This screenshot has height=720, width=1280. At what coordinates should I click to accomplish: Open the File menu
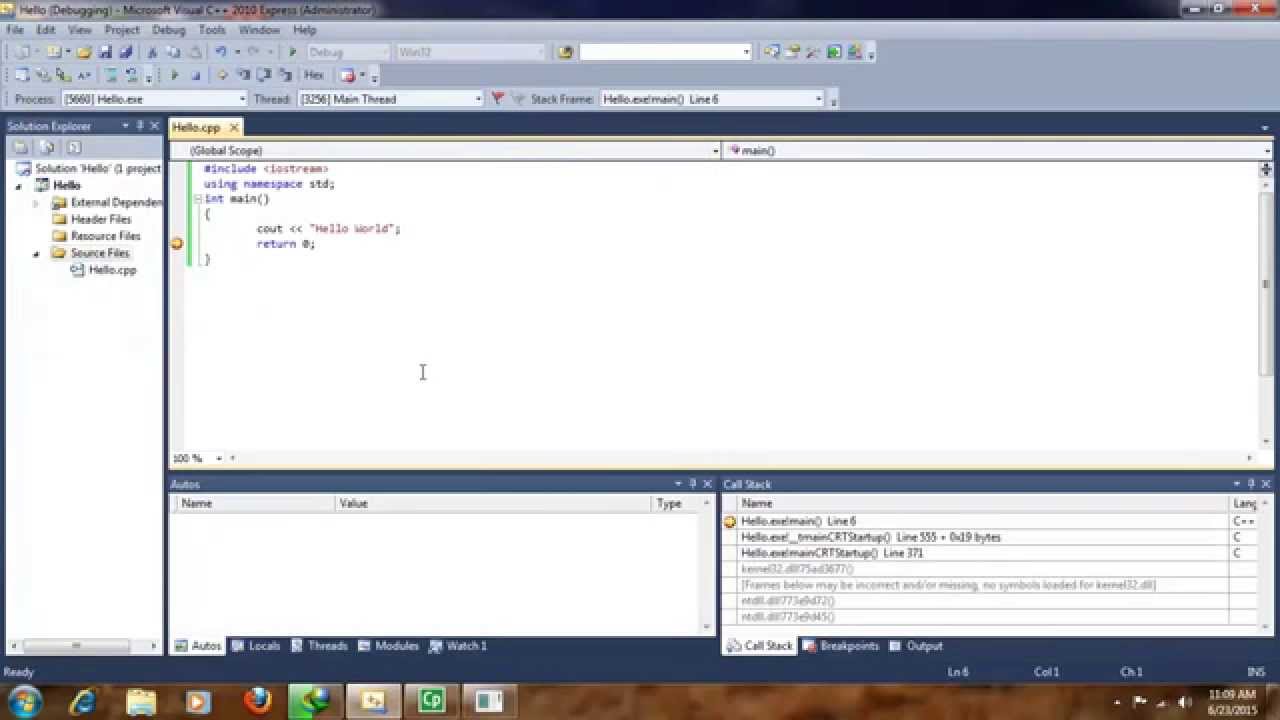[x=15, y=30]
